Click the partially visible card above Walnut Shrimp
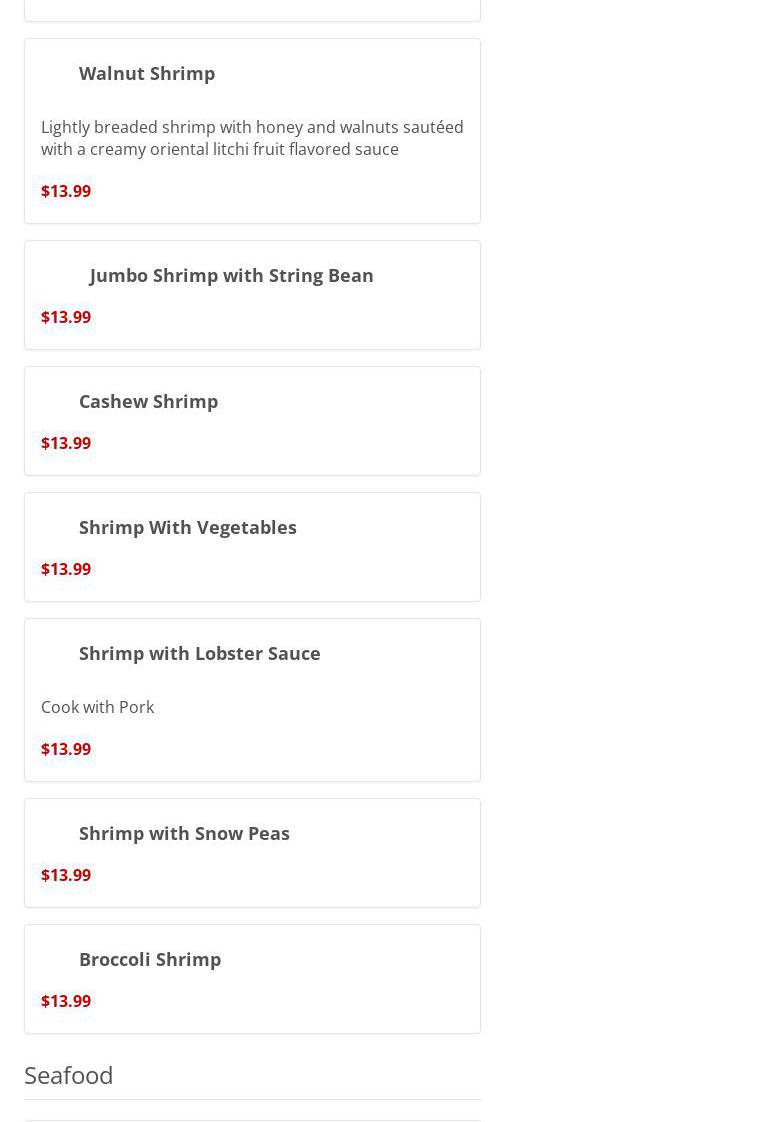770x1122 pixels. point(252,10)
